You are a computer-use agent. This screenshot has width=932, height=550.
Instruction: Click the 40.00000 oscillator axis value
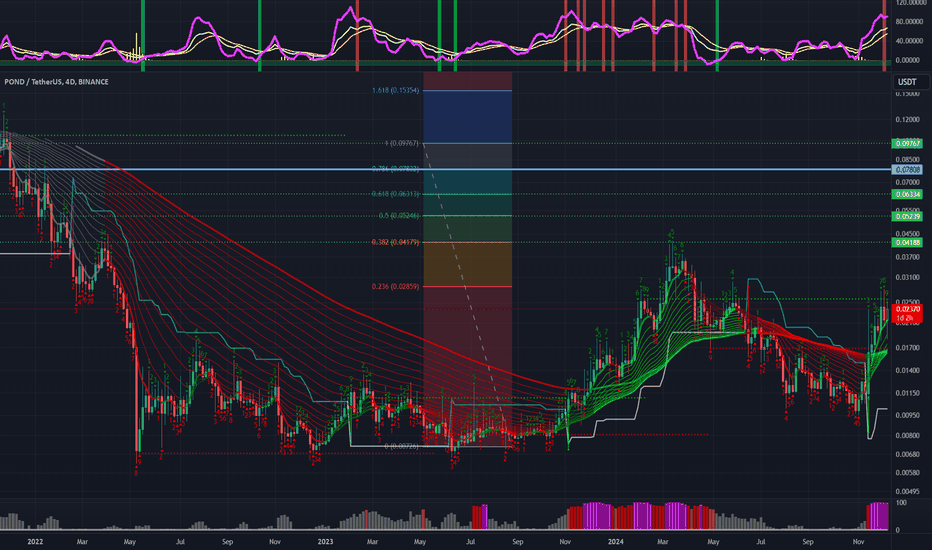point(909,41)
